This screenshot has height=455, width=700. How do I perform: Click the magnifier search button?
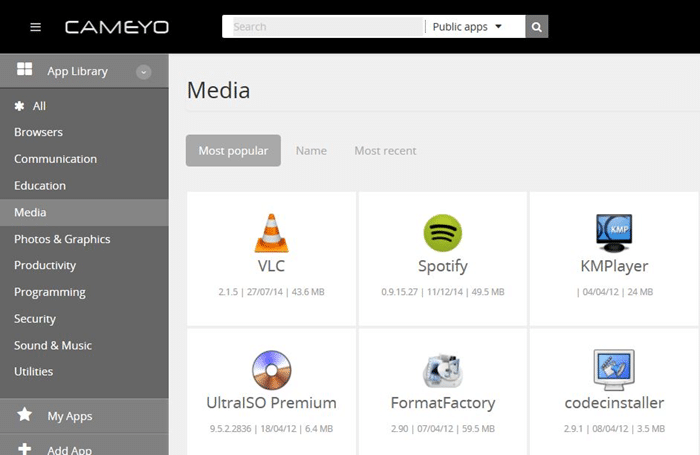(537, 27)
